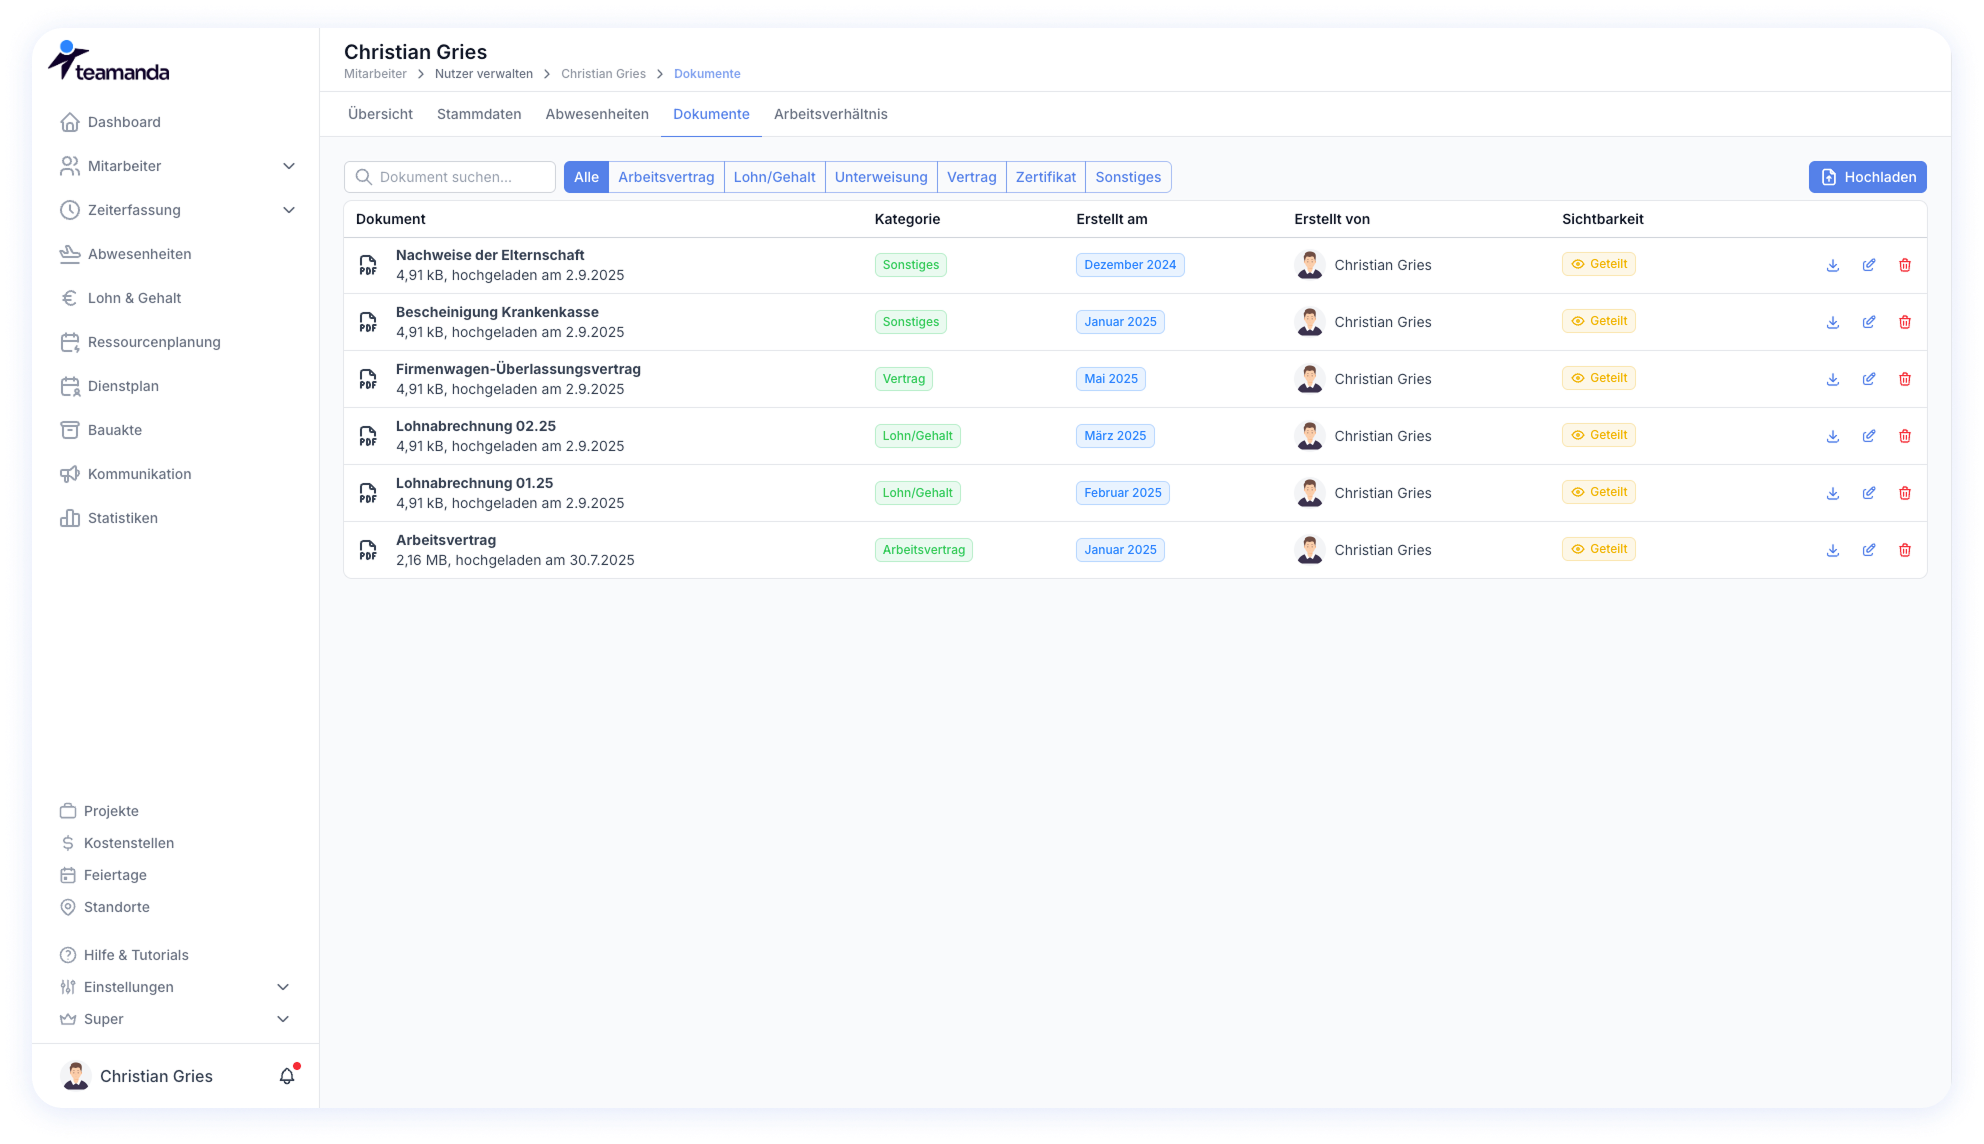
Task: Download the Nachweise der Elternschaft document
Action: [x=1832, y=265]
